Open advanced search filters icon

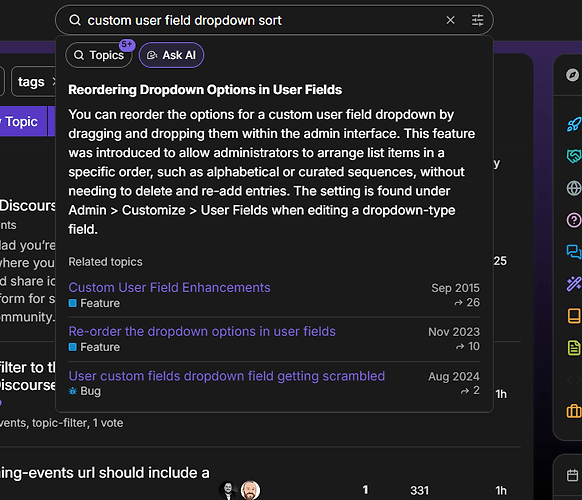[x=477, y=20]
